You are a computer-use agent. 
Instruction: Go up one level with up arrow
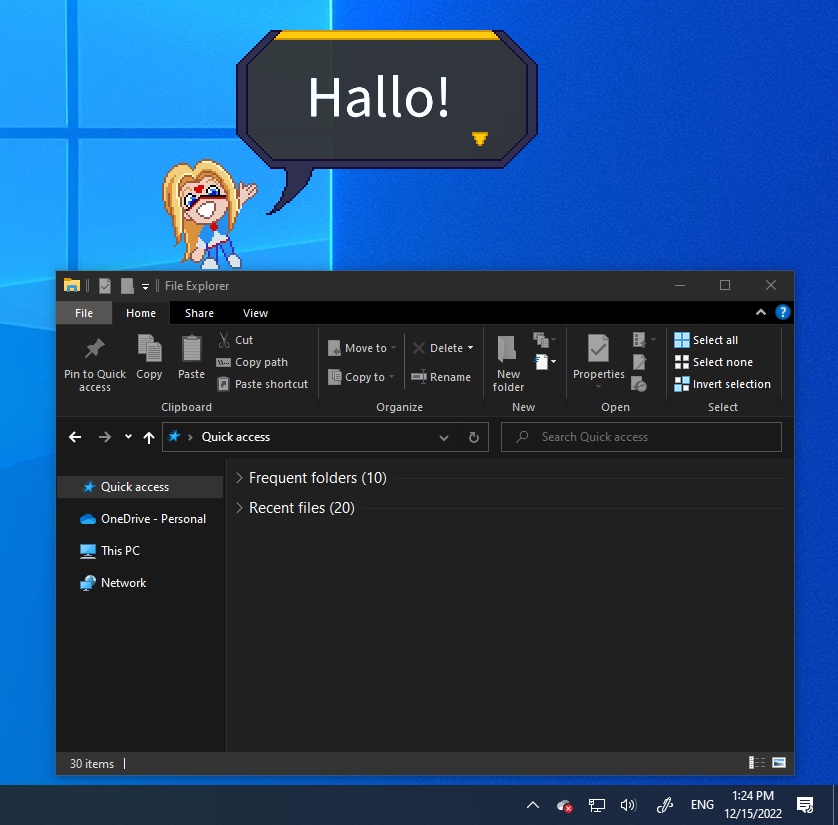(x=149, y=438)
